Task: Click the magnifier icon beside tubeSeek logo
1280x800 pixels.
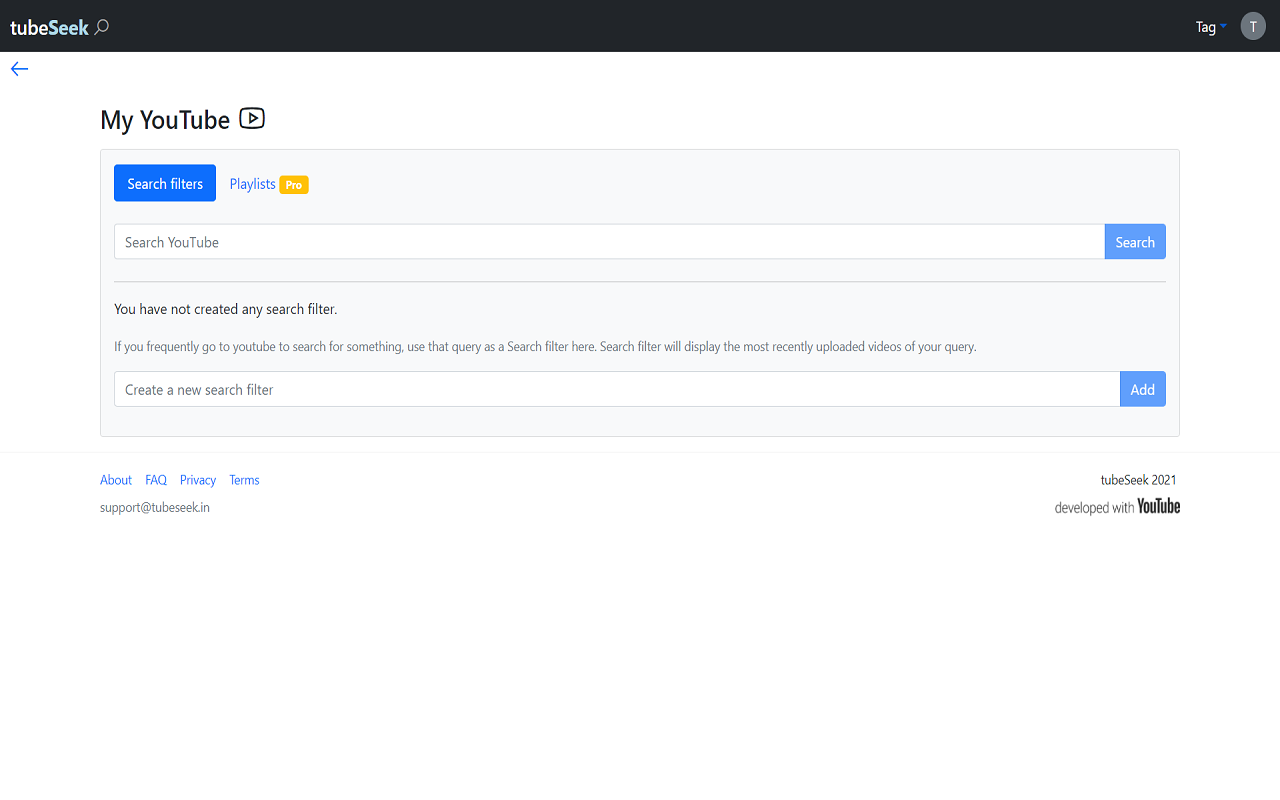Action: [x=102, y=27]
